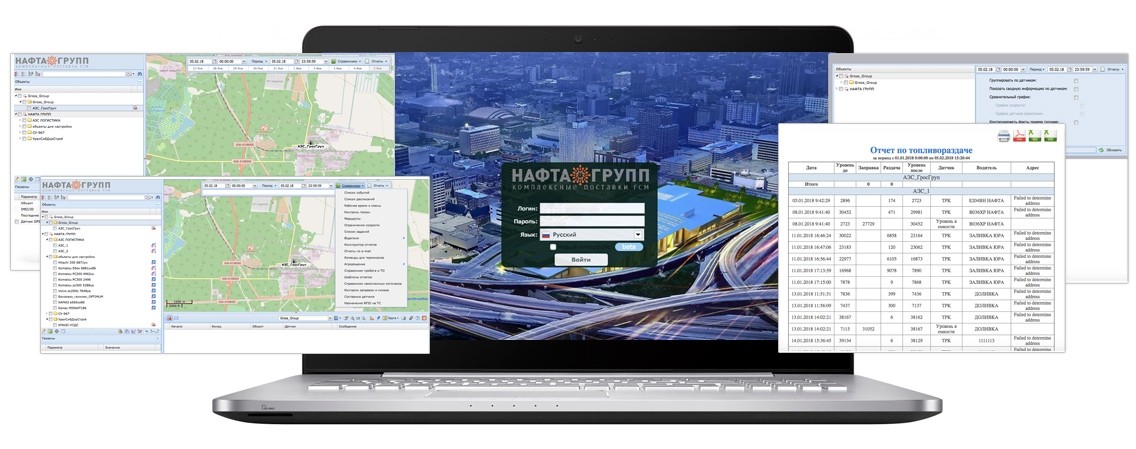The image size is (1136, 449).
Task: Select АЗС_2 in front object tree
Action: pos(63,251)
